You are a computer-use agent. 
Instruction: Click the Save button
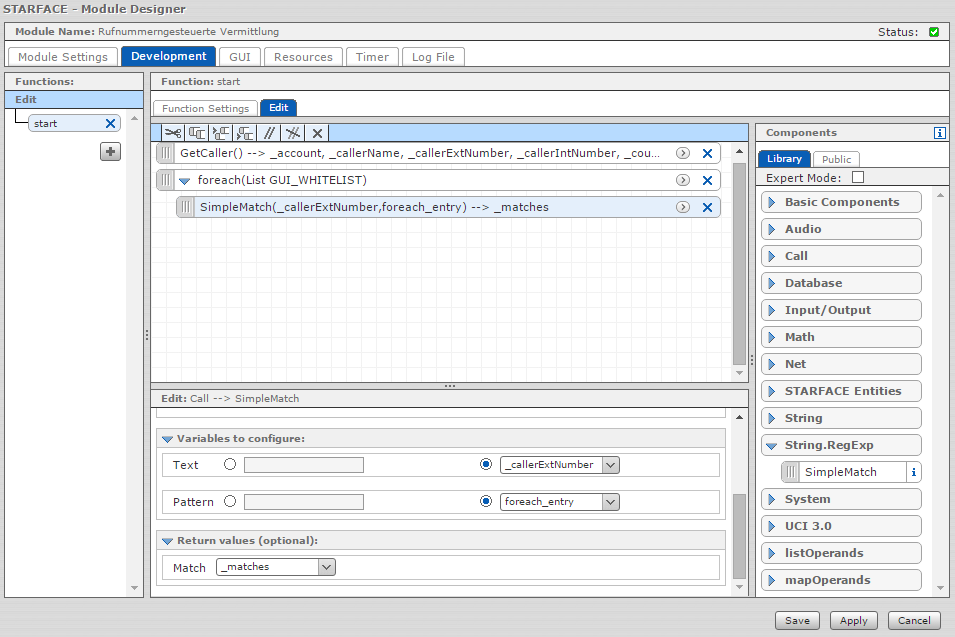(797, 620)
